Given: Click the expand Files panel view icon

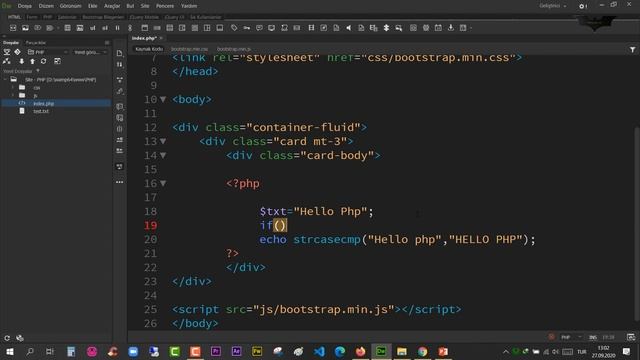Looking at the screenshot, I should pyautogui.click(x=57, y=61).
